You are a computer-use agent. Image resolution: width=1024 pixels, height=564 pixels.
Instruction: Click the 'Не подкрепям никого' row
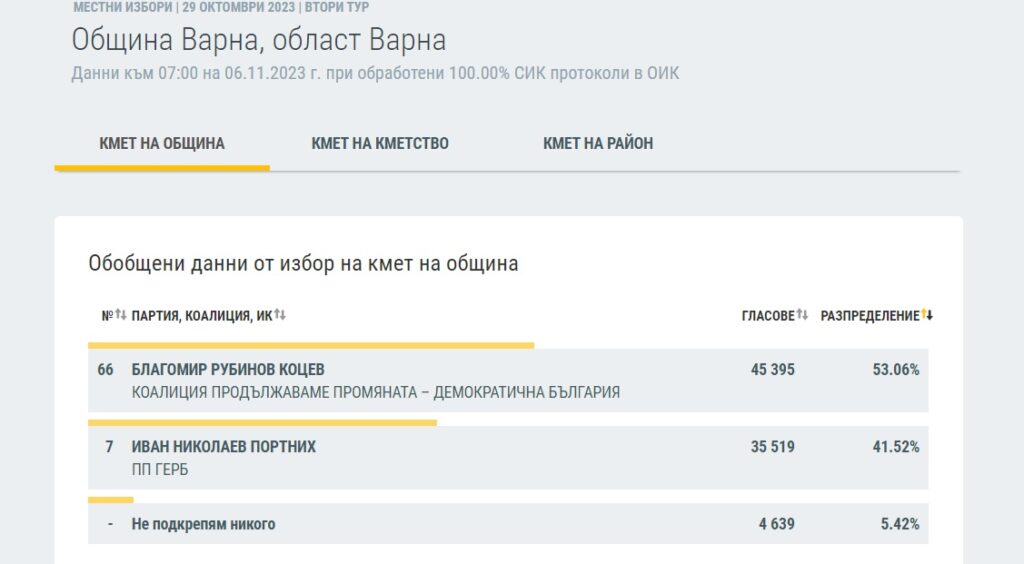click(508, 524)
